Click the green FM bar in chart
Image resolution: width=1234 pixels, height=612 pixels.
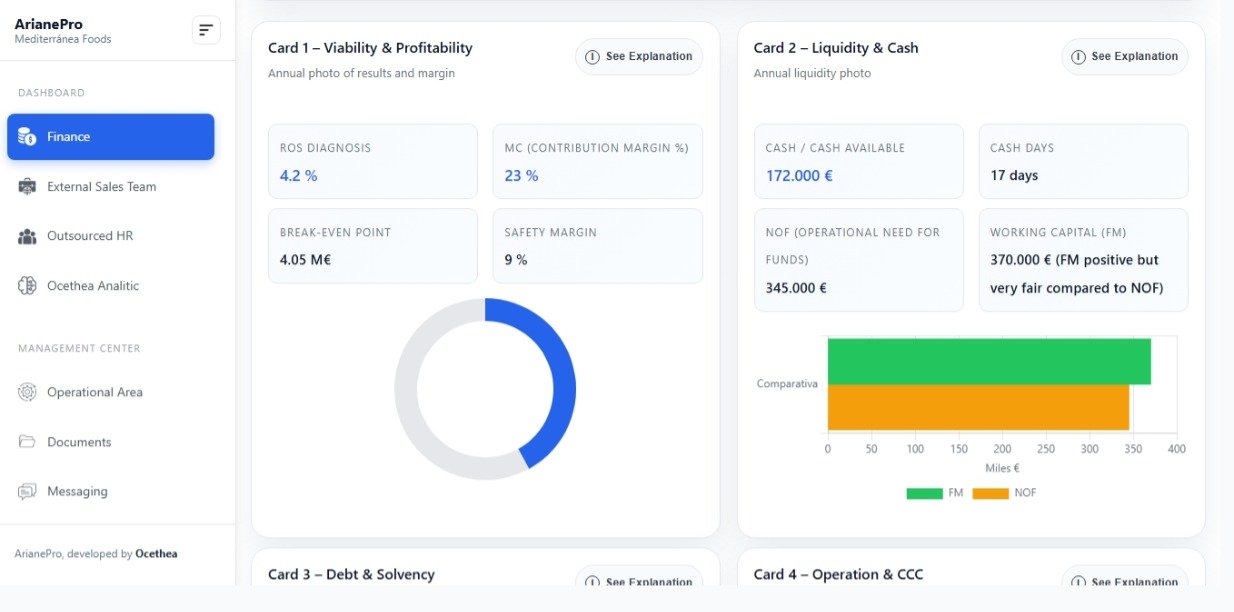(988, 361)
